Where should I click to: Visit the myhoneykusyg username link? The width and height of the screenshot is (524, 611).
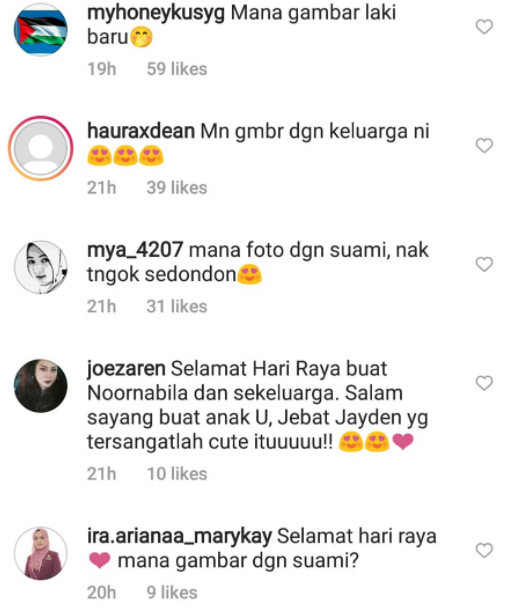tap(156, 14)
